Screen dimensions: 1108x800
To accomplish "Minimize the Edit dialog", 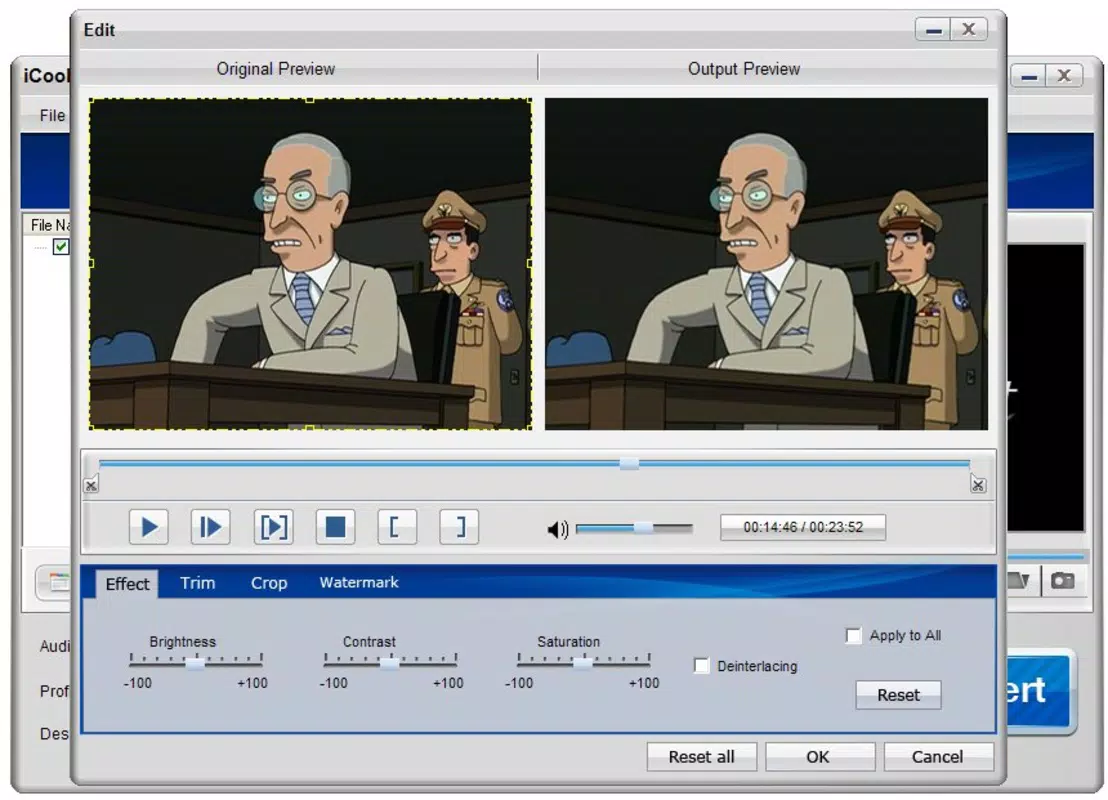I will click(933, 30).
